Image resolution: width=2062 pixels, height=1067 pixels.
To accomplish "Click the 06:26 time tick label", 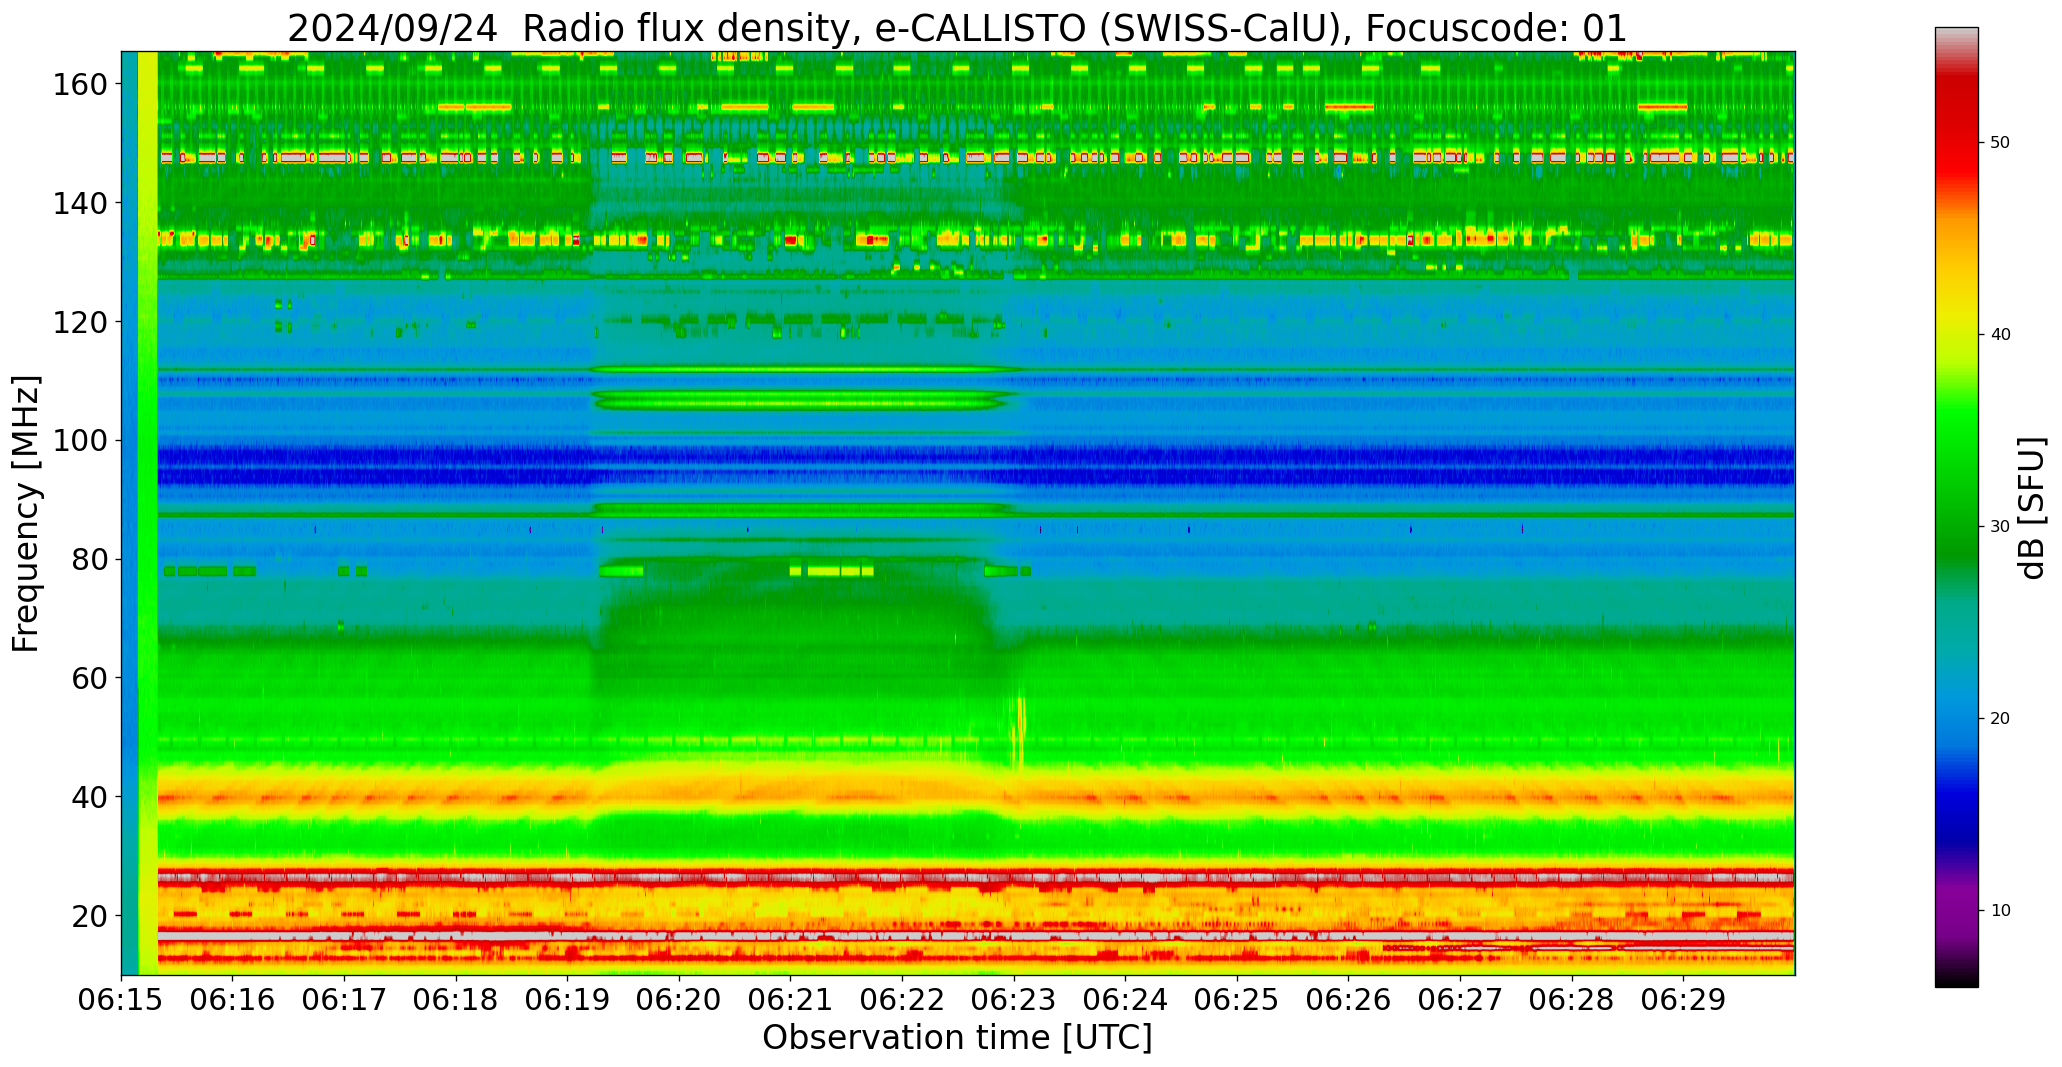I will pyautogui.click(x=1348, y=1000).
